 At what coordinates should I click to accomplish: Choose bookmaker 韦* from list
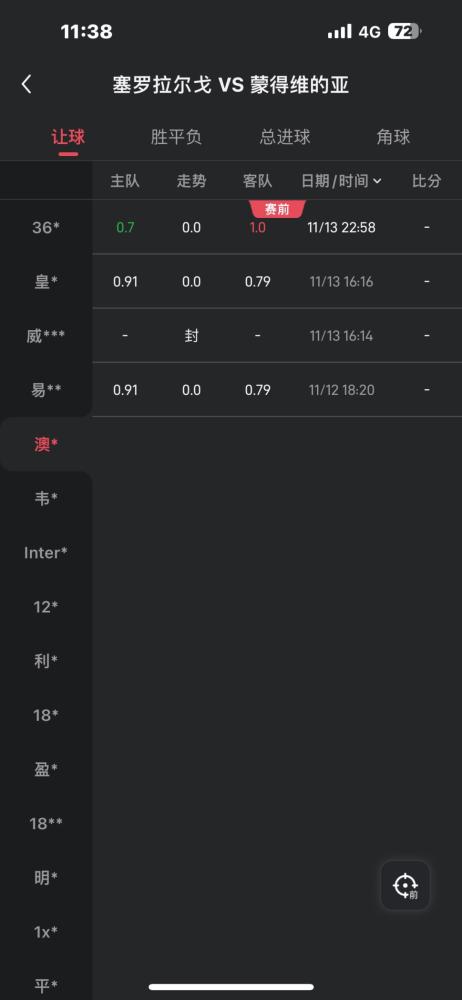[46, 499]
